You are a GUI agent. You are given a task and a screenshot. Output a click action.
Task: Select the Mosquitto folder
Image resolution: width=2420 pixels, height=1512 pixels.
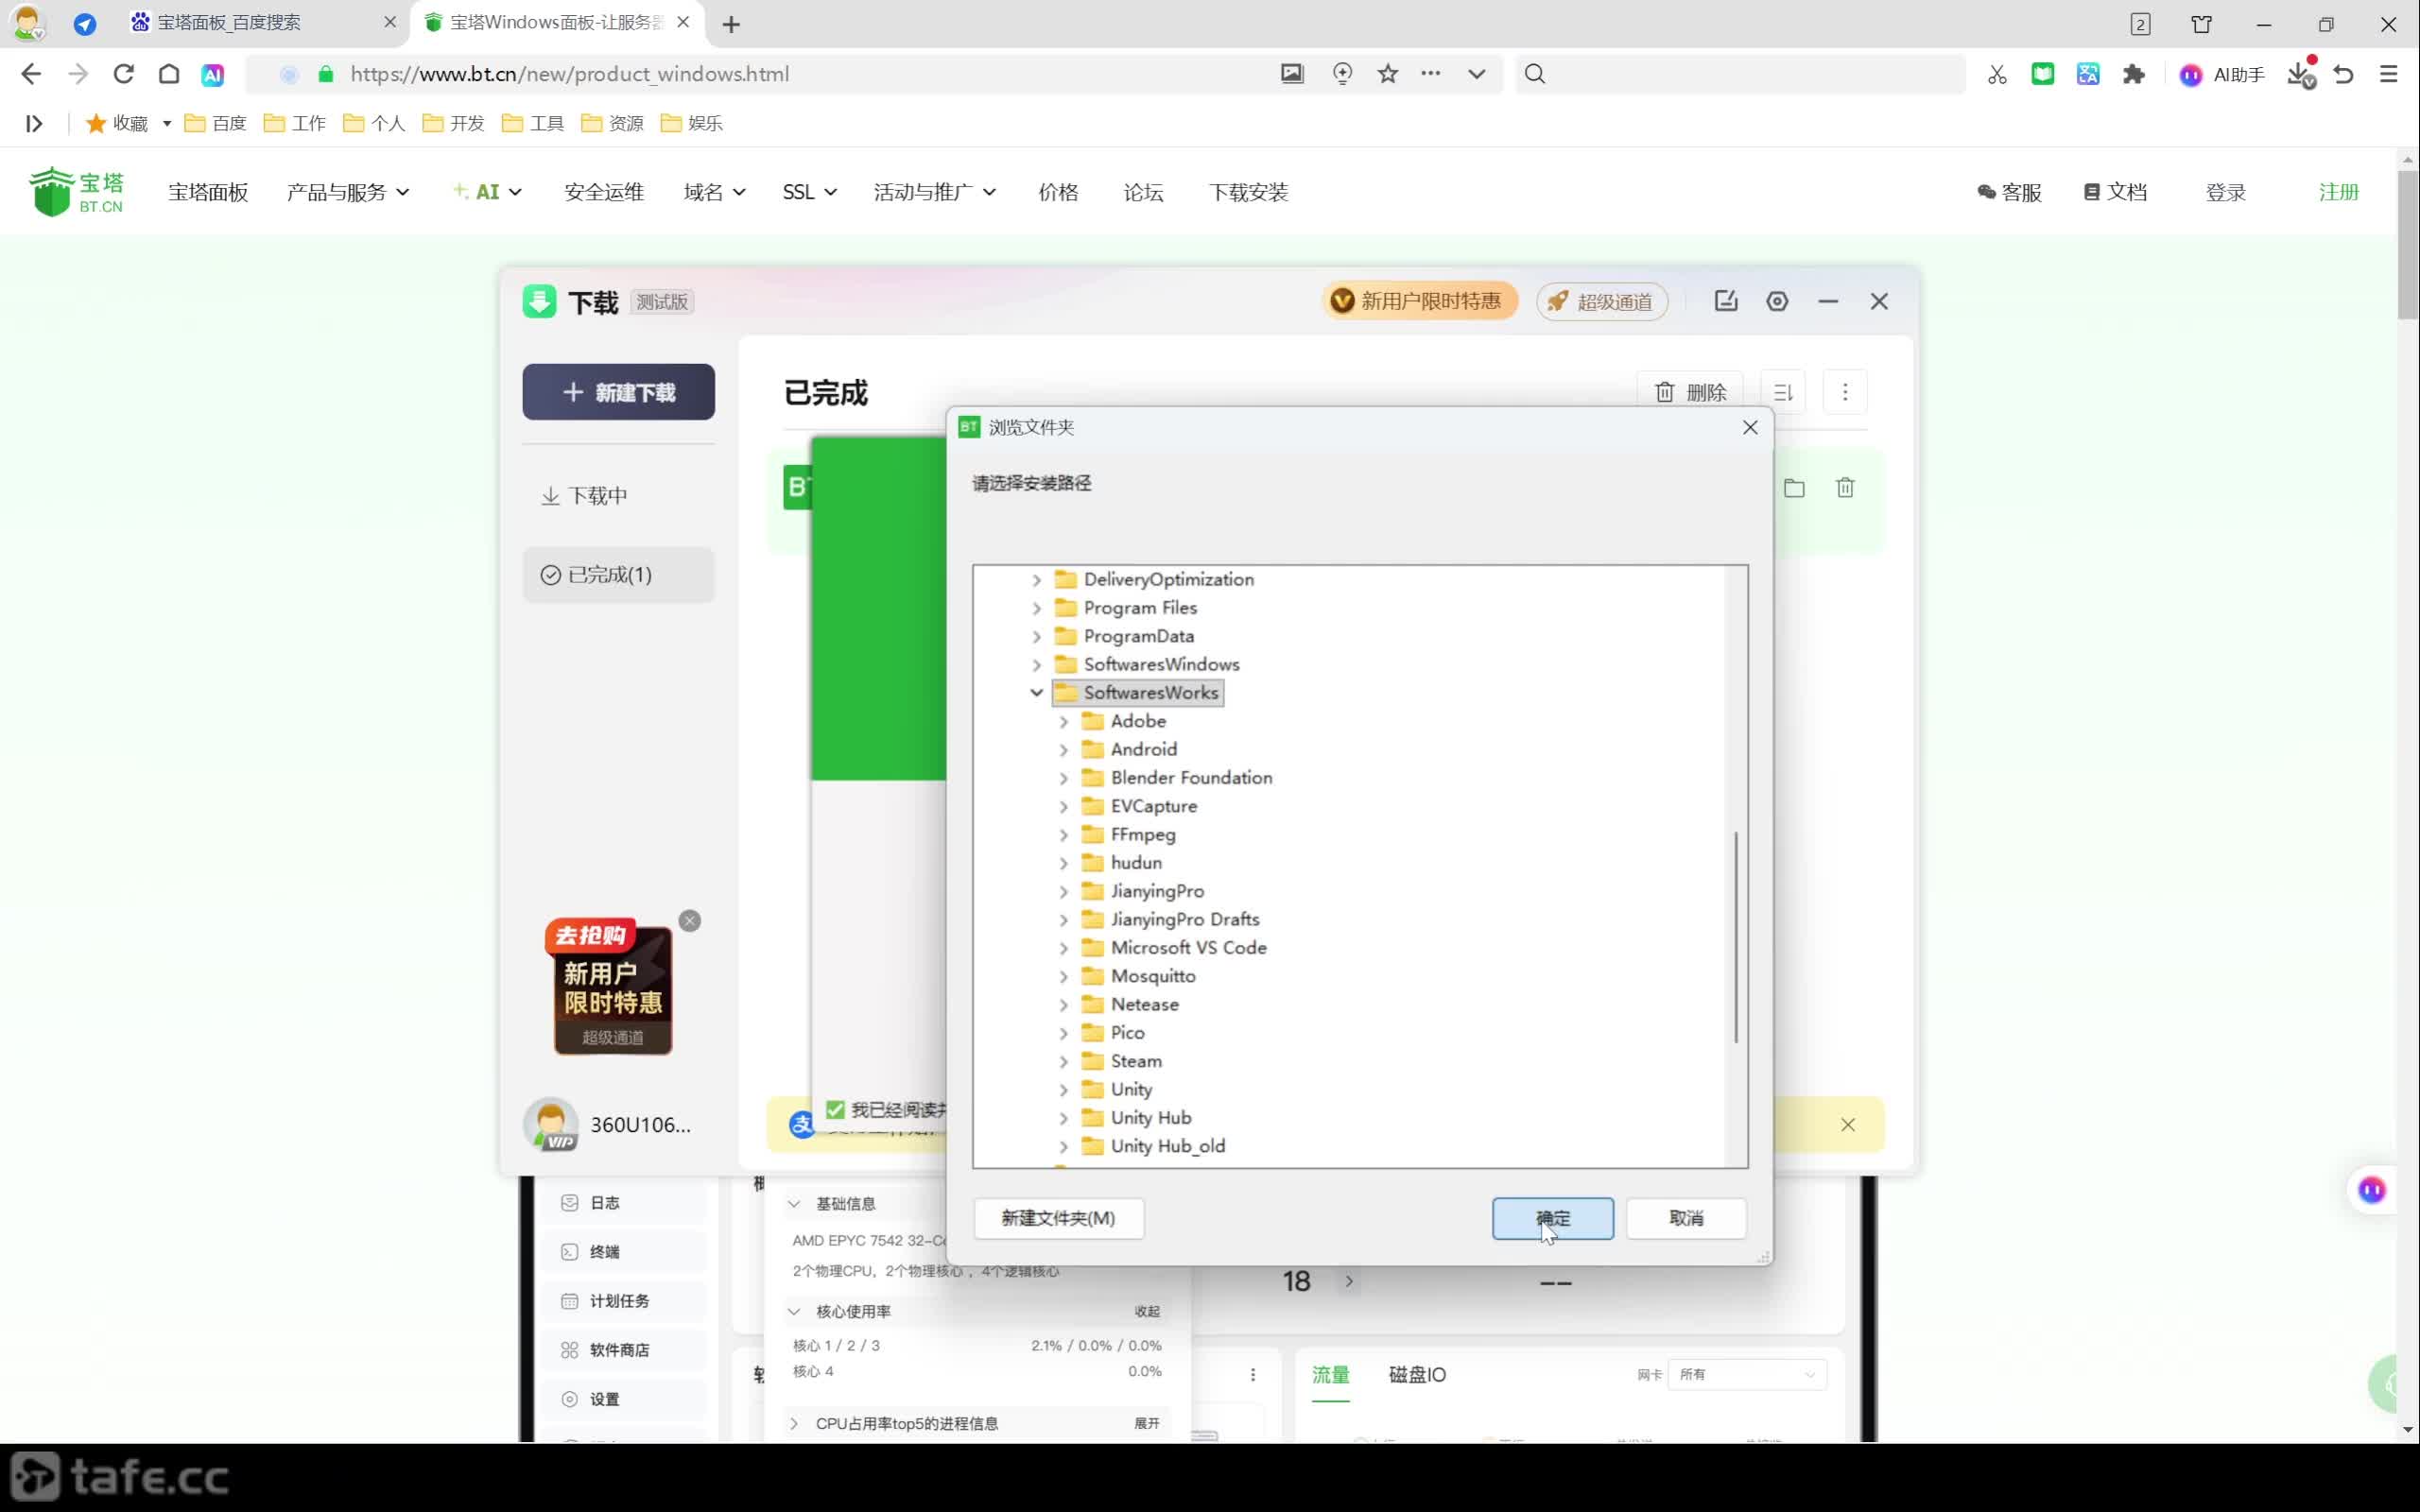(1152, 976)
